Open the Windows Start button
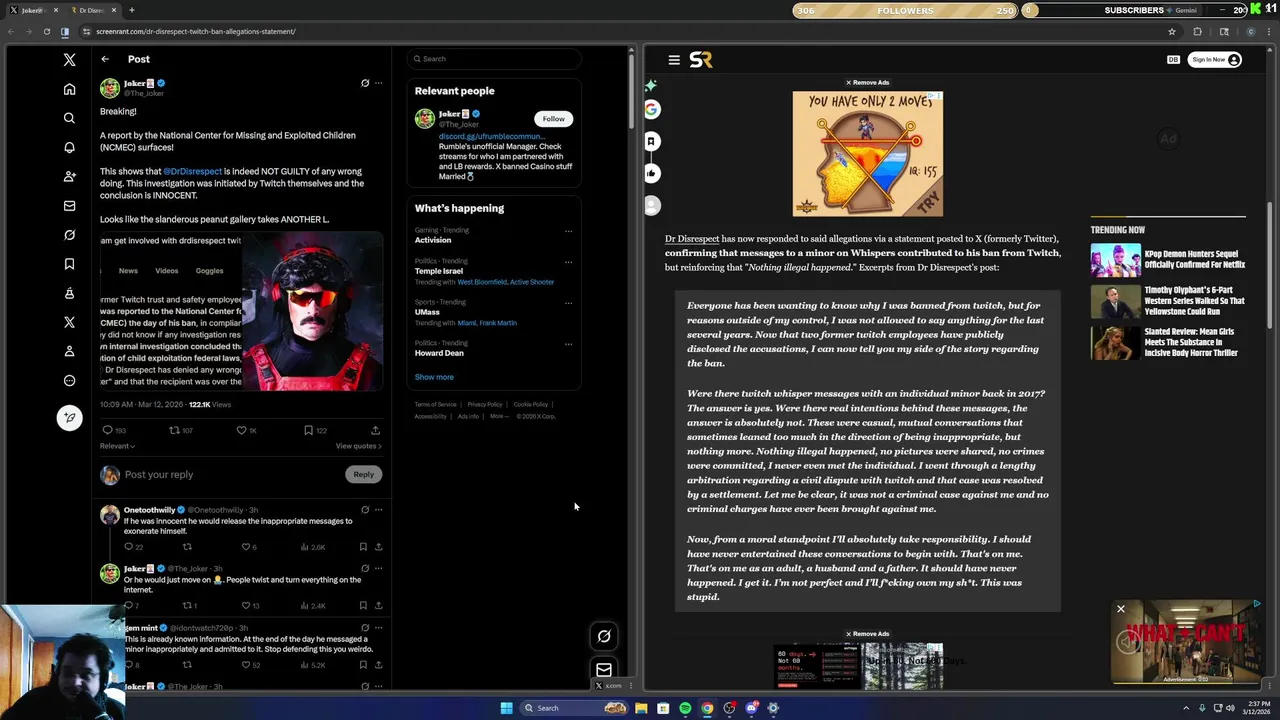This screenshot has width=1280, height=720. tap(507, 708)
